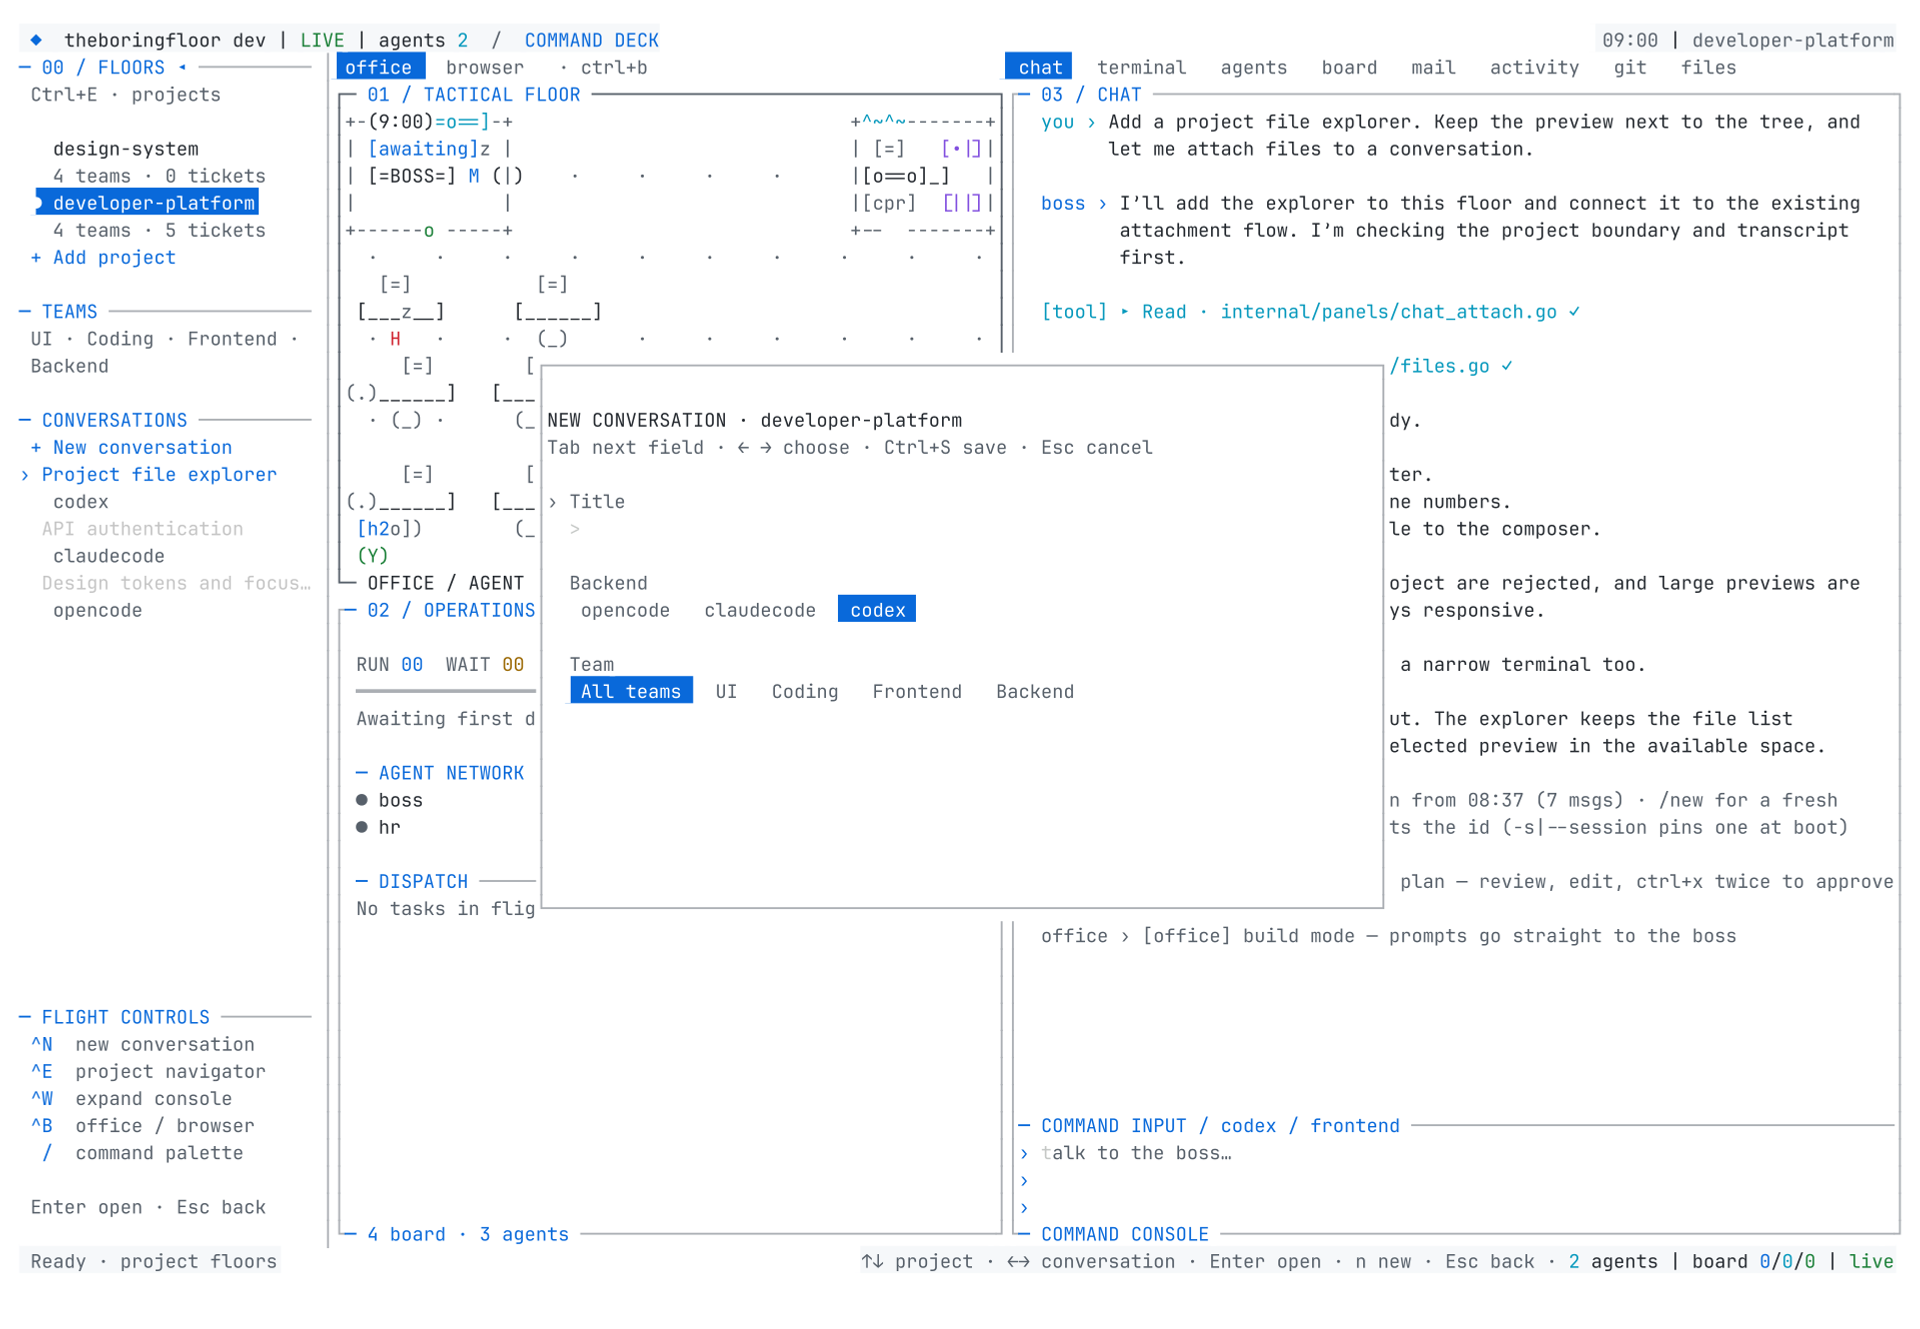
Task: Open the agents tab
Action: click(x=1253, y=67)
